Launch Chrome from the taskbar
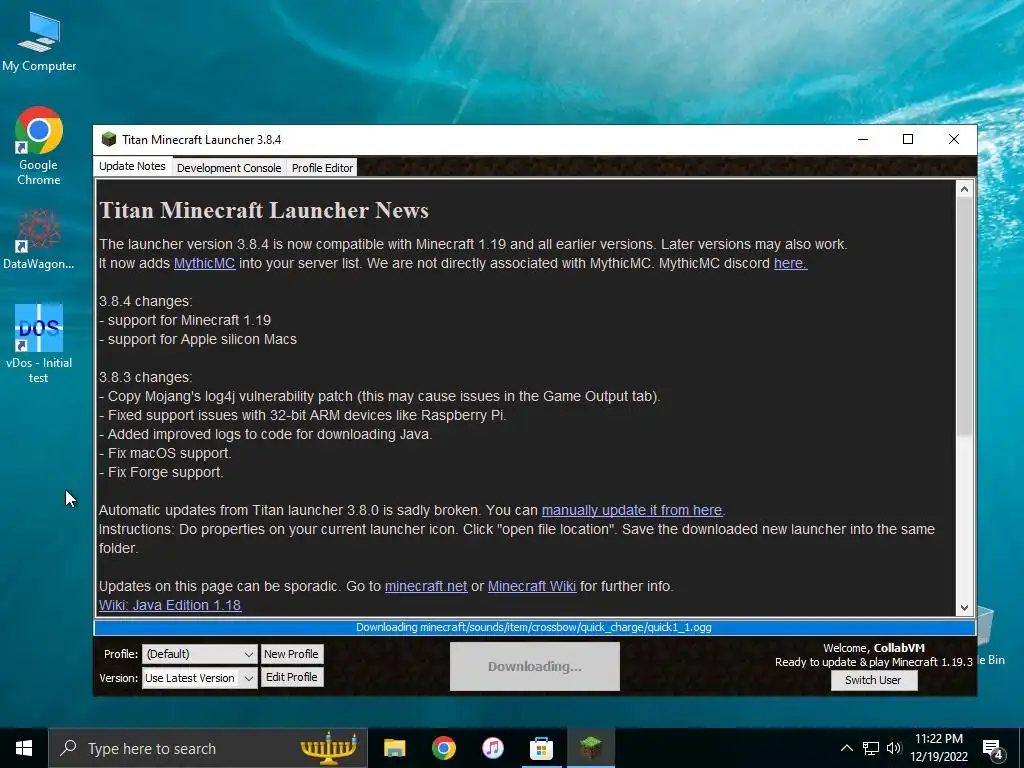The image size is (1024, 768). point(443,748)
